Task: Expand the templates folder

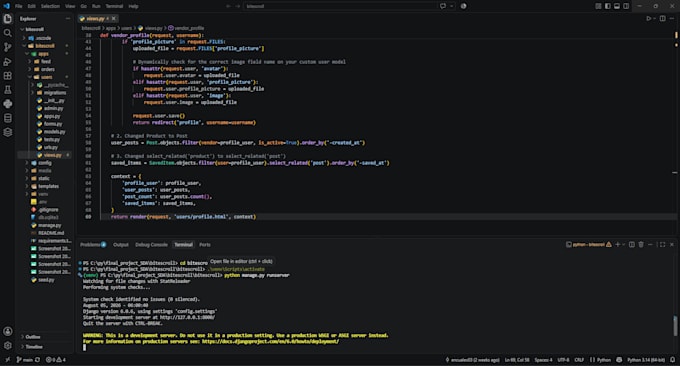Action: click(27, 186)
